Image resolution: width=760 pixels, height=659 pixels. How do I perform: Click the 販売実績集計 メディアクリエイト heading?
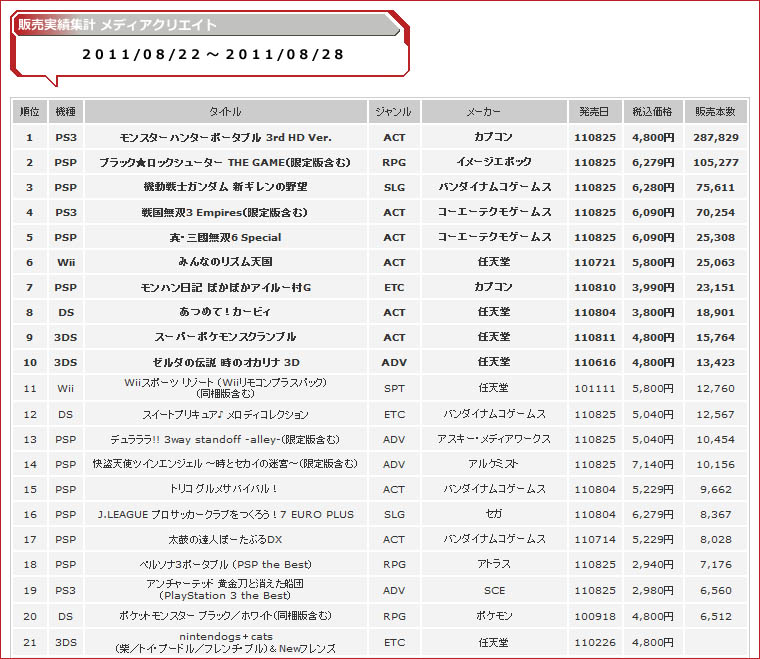tap(117, 25)
